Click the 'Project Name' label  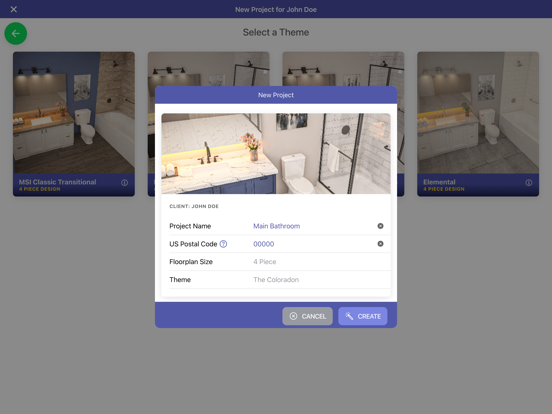coord(190,226)
